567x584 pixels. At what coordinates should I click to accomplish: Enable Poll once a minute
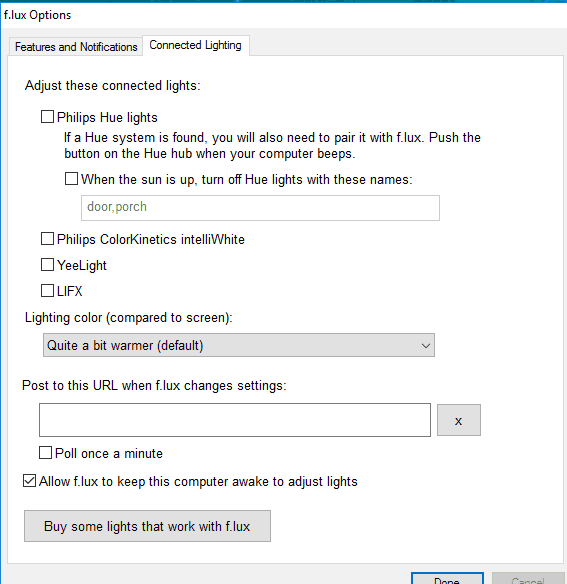pyautogui.click(x=45, y=453)
